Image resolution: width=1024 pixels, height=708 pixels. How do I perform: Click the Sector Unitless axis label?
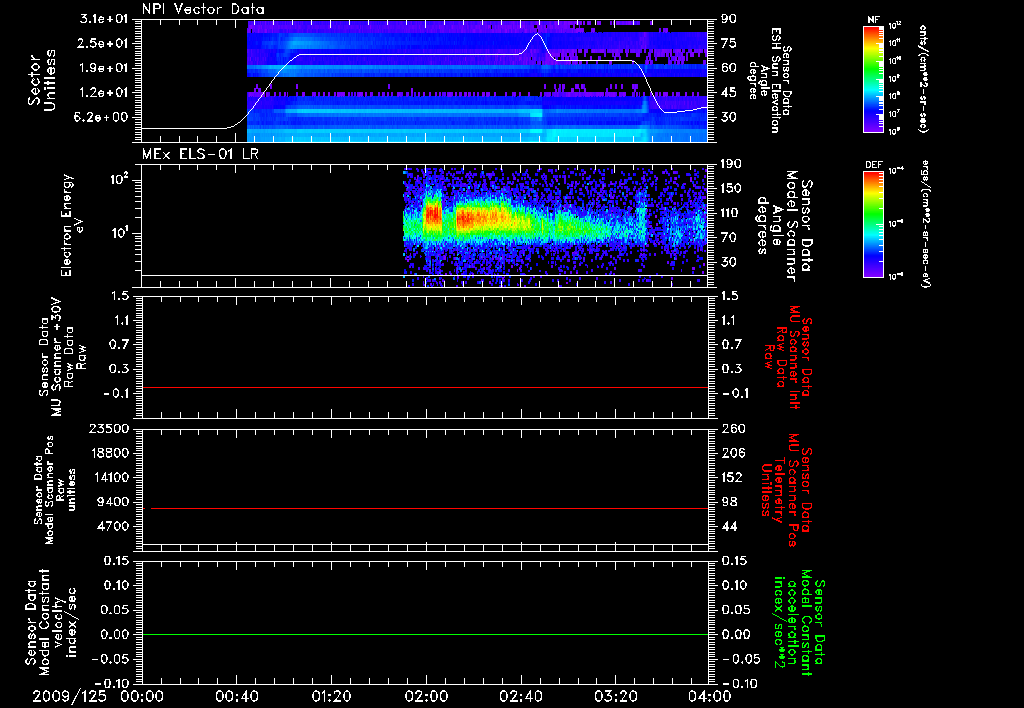click(42, 81)
